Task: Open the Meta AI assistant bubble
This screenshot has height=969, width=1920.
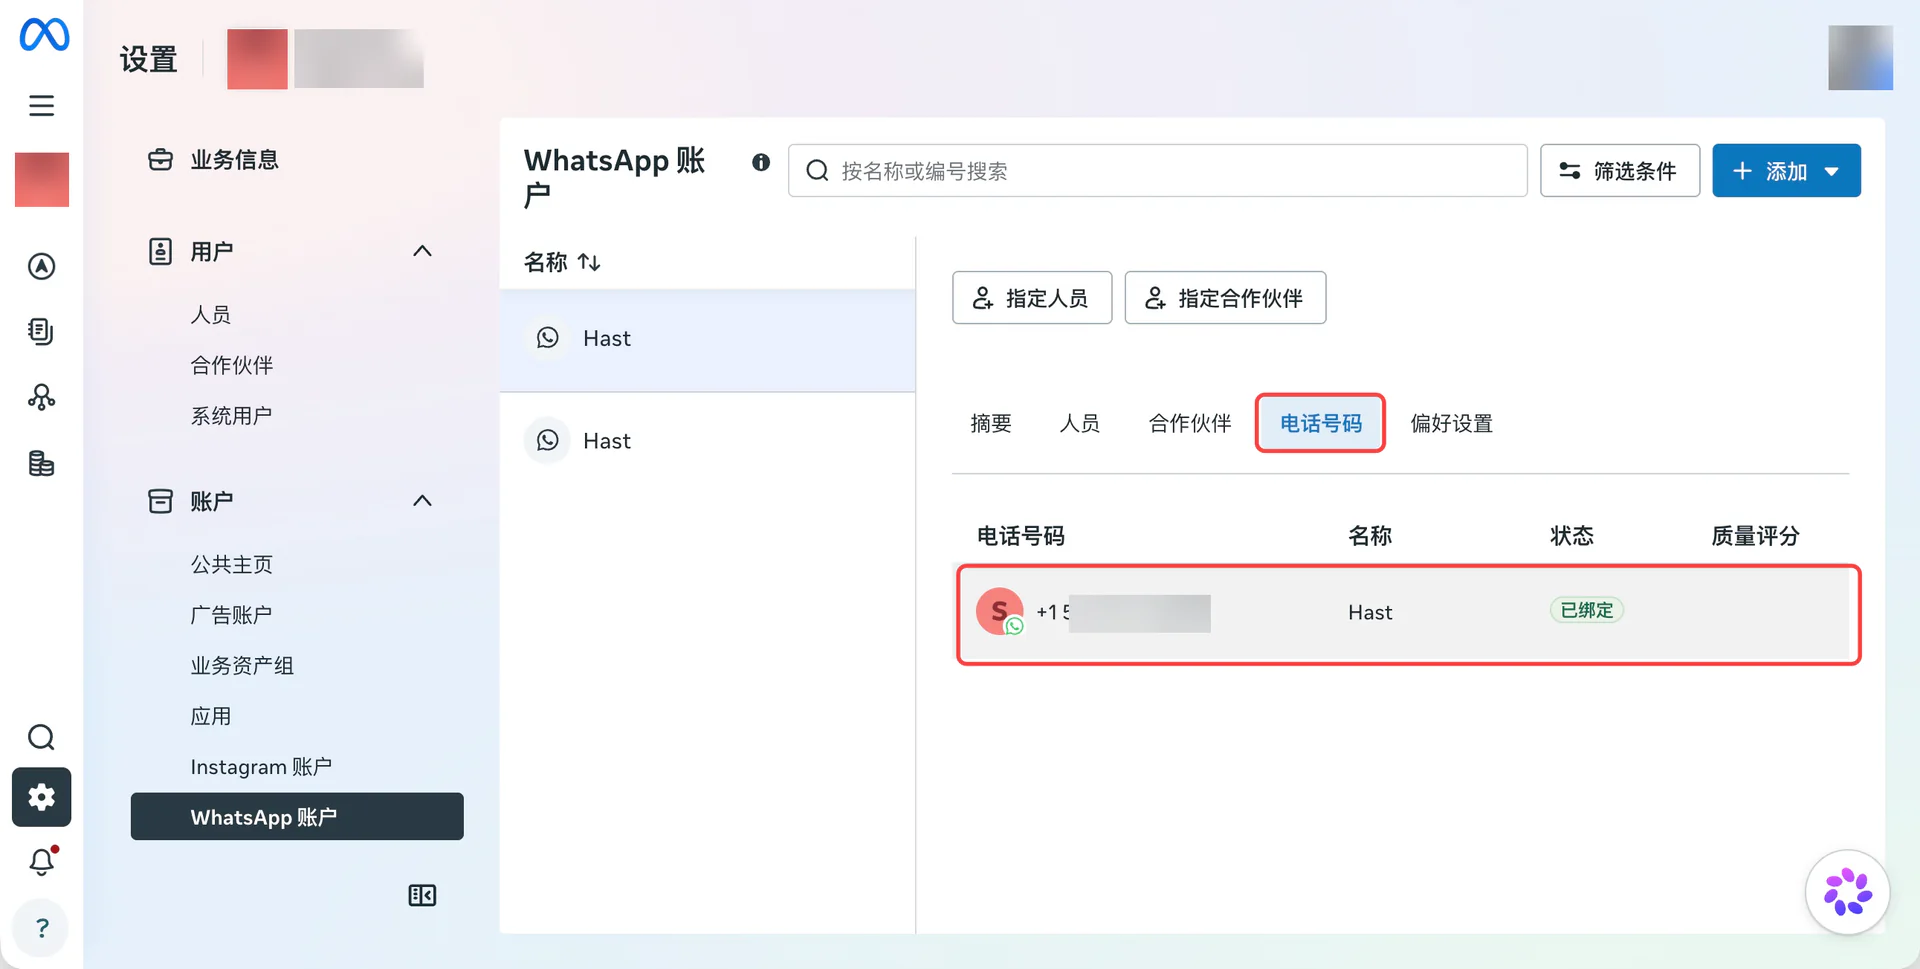Action: [1847, 892]
